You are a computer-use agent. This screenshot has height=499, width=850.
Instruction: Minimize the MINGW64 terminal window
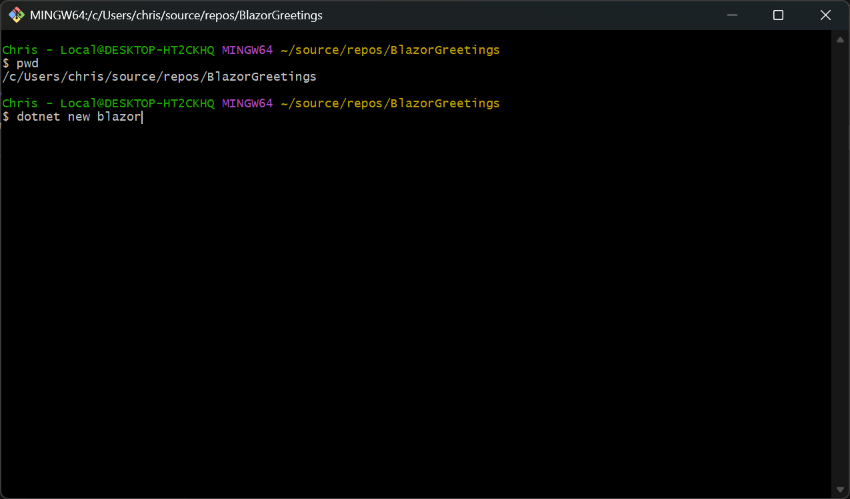point(732,15)
